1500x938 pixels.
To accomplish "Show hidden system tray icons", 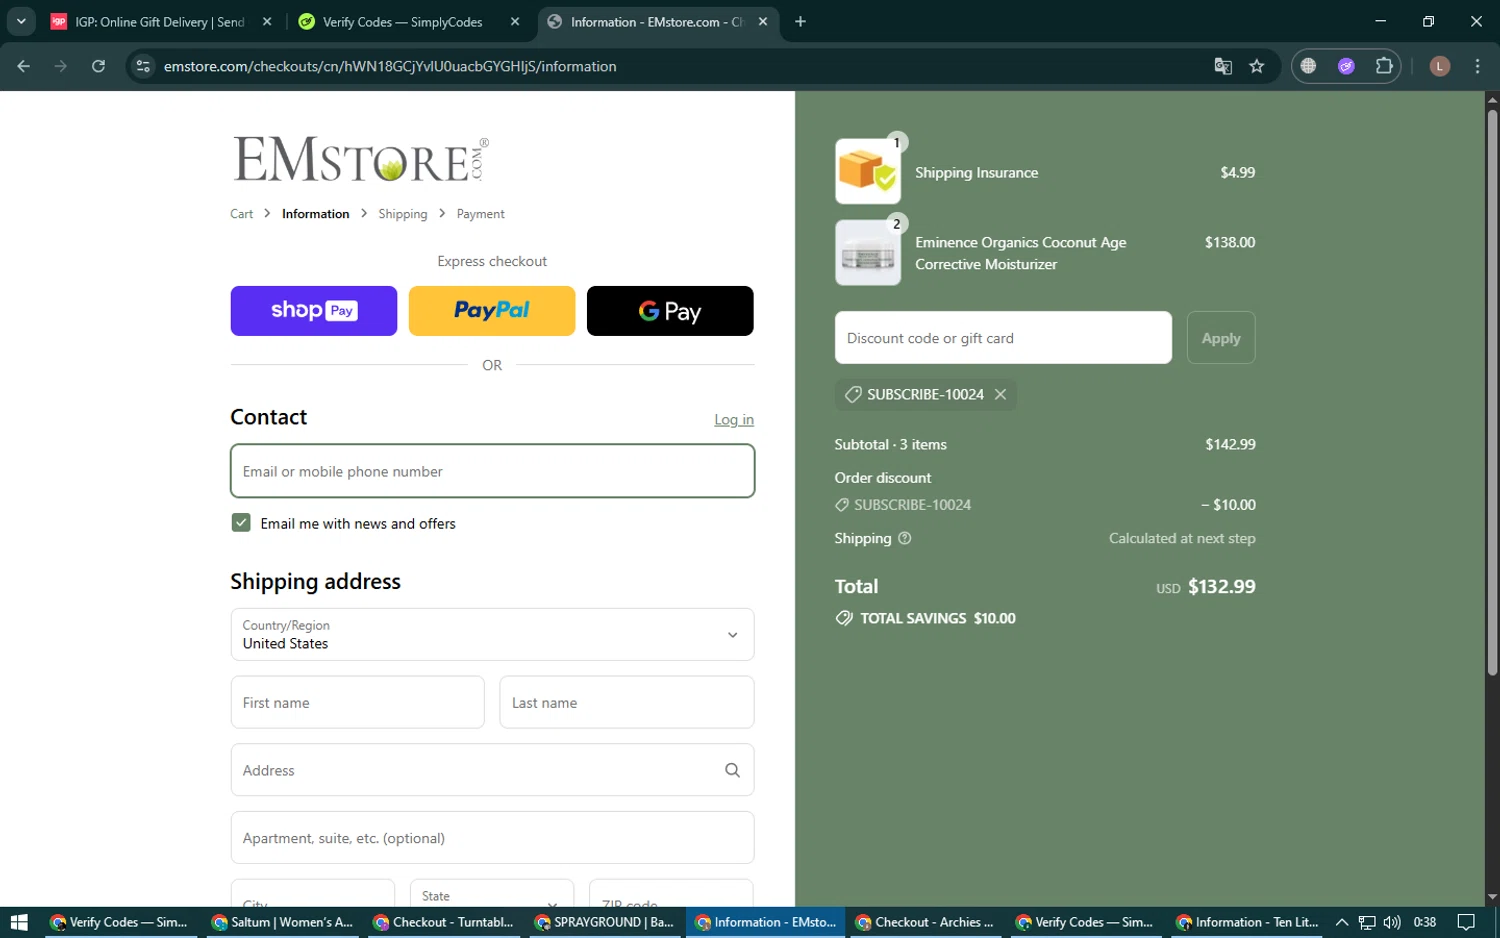I will [1342, 922].
